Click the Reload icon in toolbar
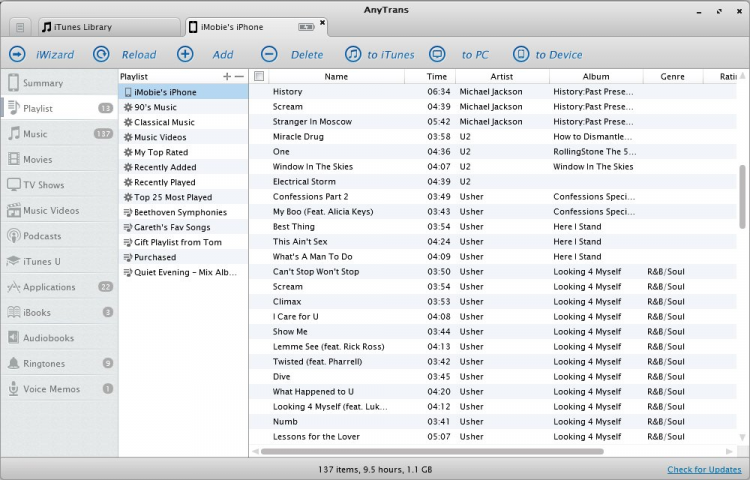The image size is (750, 480). 101,55
